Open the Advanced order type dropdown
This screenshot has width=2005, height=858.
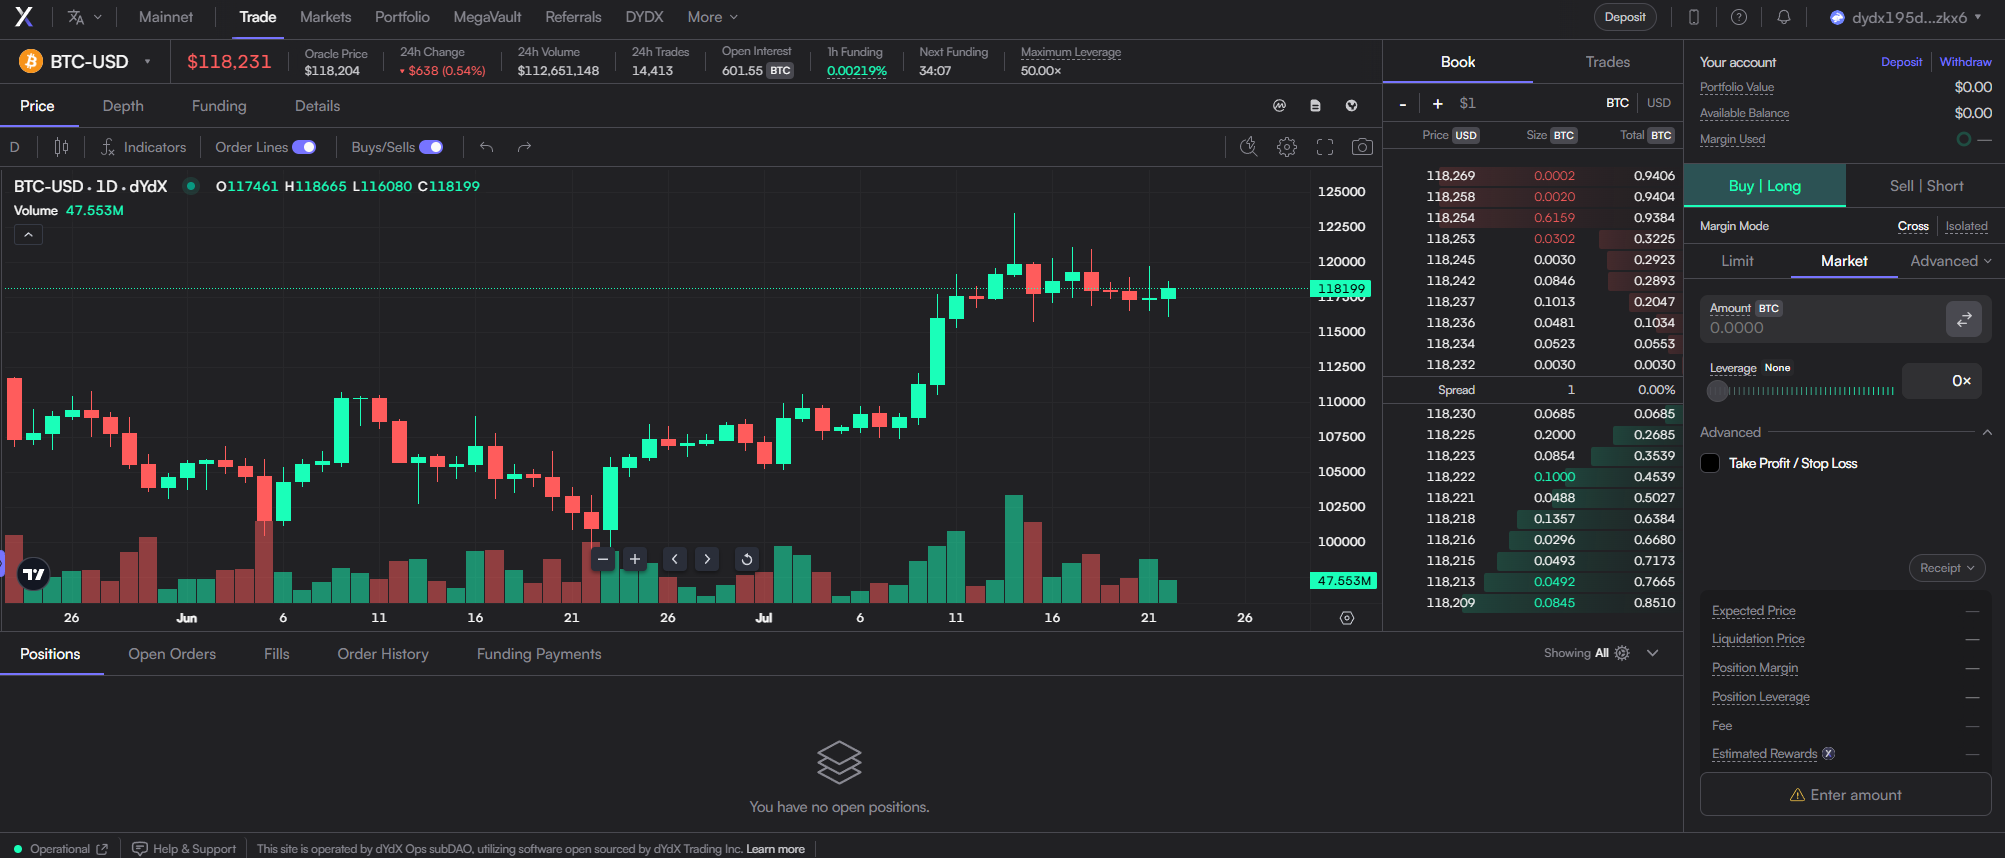(x=1950, y=261)
